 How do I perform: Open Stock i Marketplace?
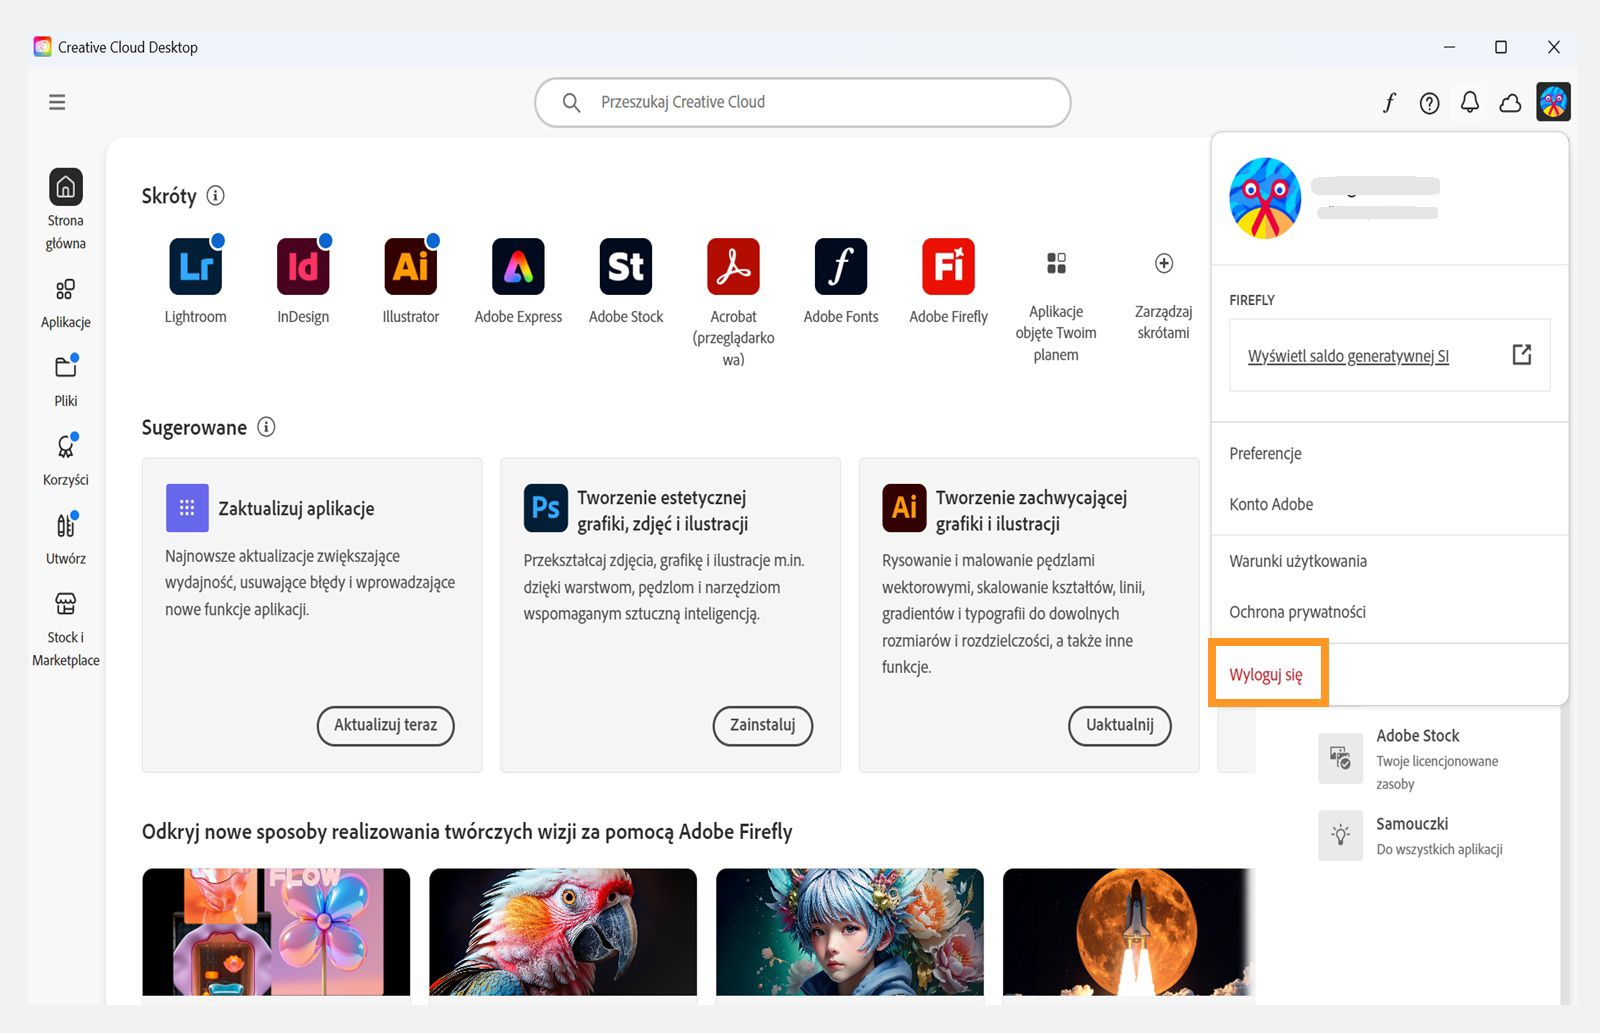tap(66, 628)
